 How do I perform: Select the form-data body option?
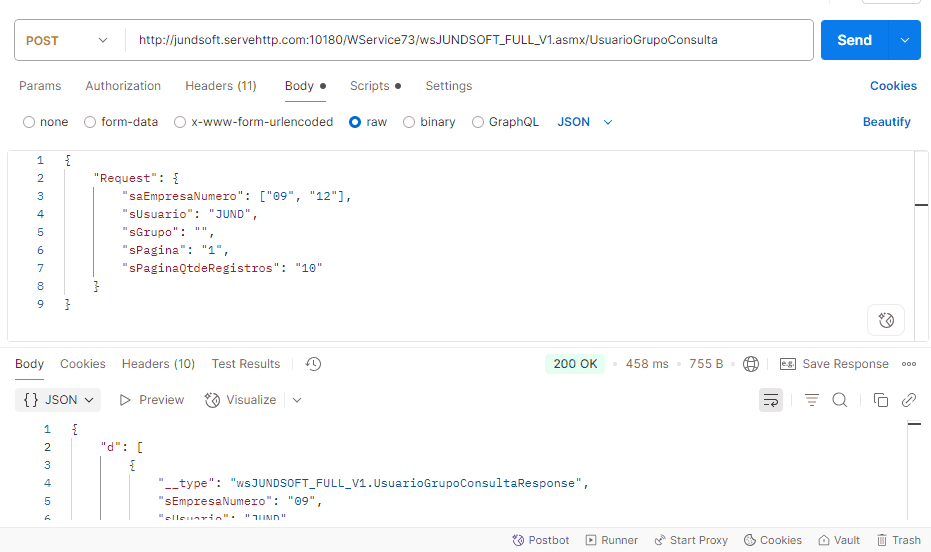[x=91, y=122]
